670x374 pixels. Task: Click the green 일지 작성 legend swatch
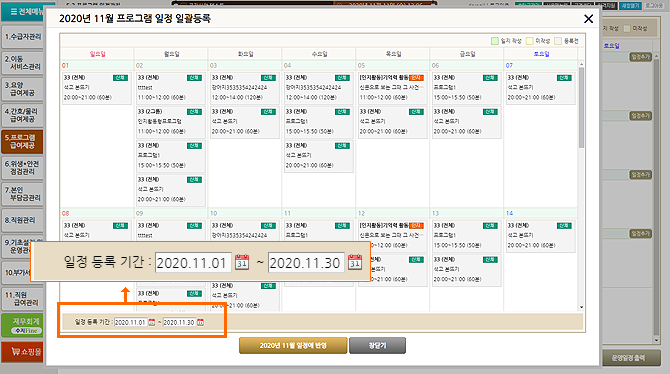click(495, 41)
